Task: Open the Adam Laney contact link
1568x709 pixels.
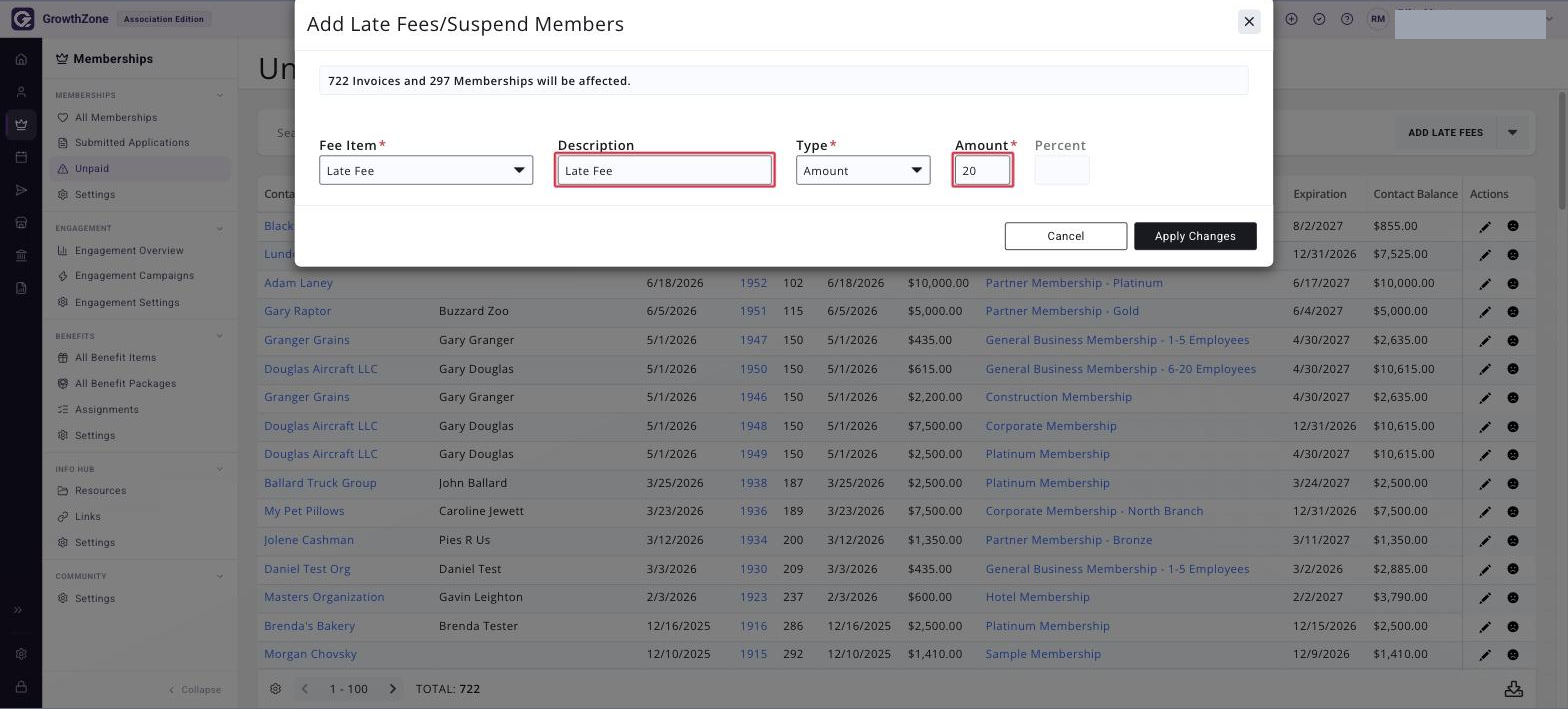Action: click(298, 283)
